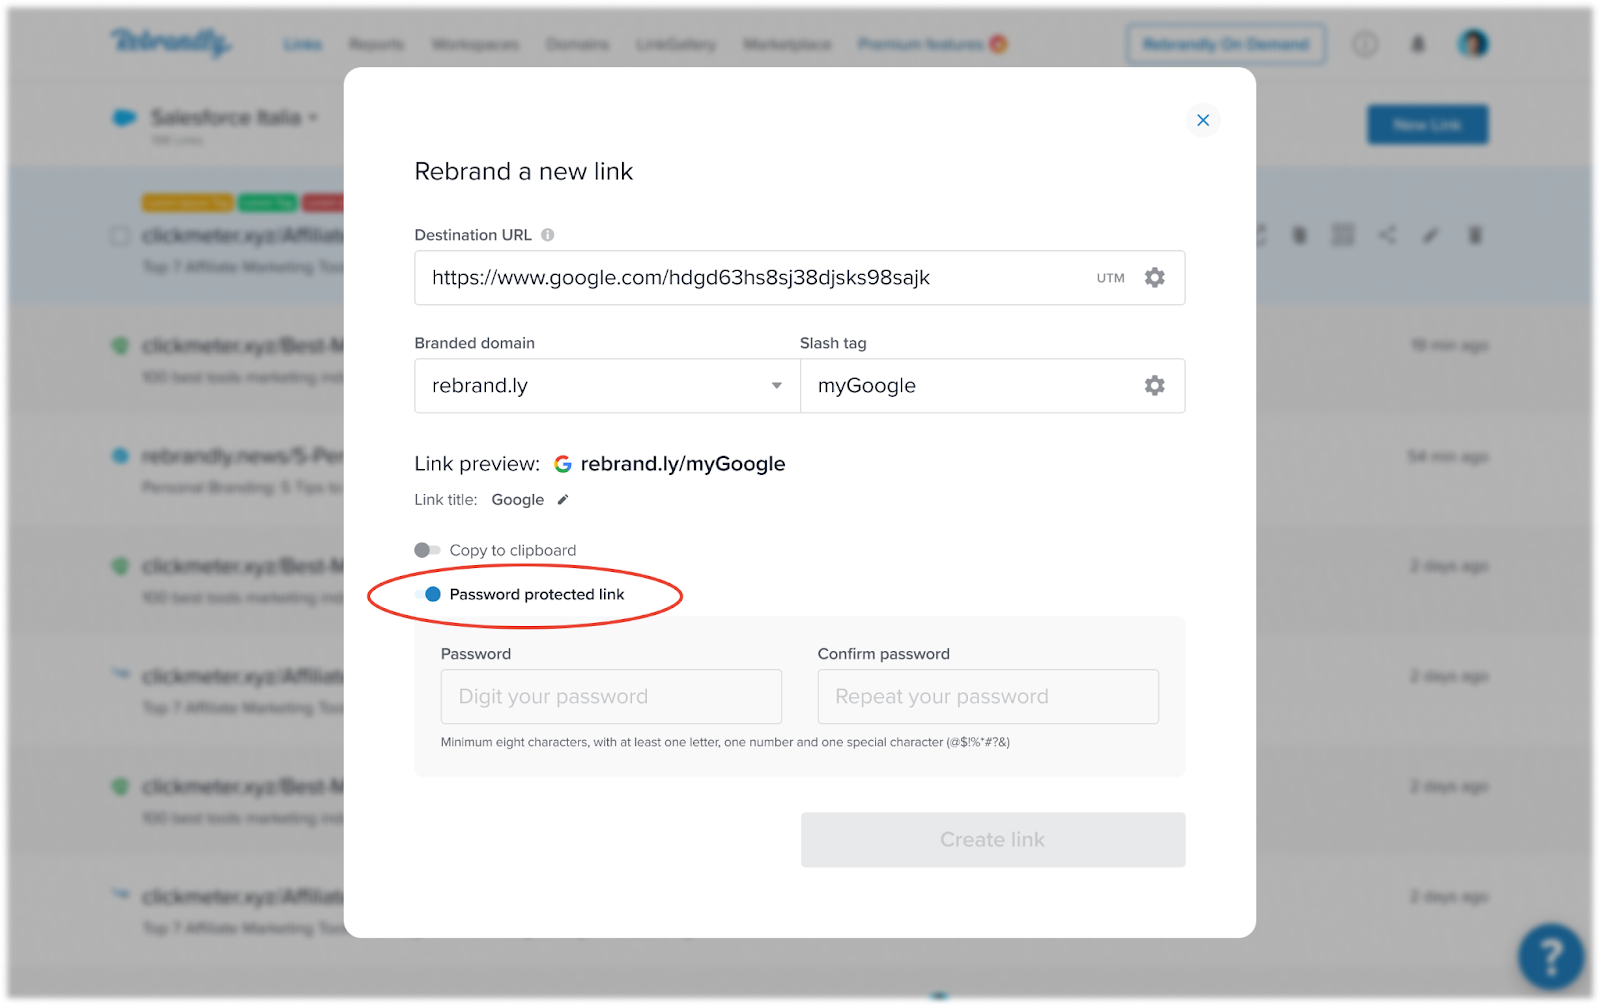1600x1005 pixels.
Task: Enable Copy to clipboard toggle
Action: coord(427,550)
